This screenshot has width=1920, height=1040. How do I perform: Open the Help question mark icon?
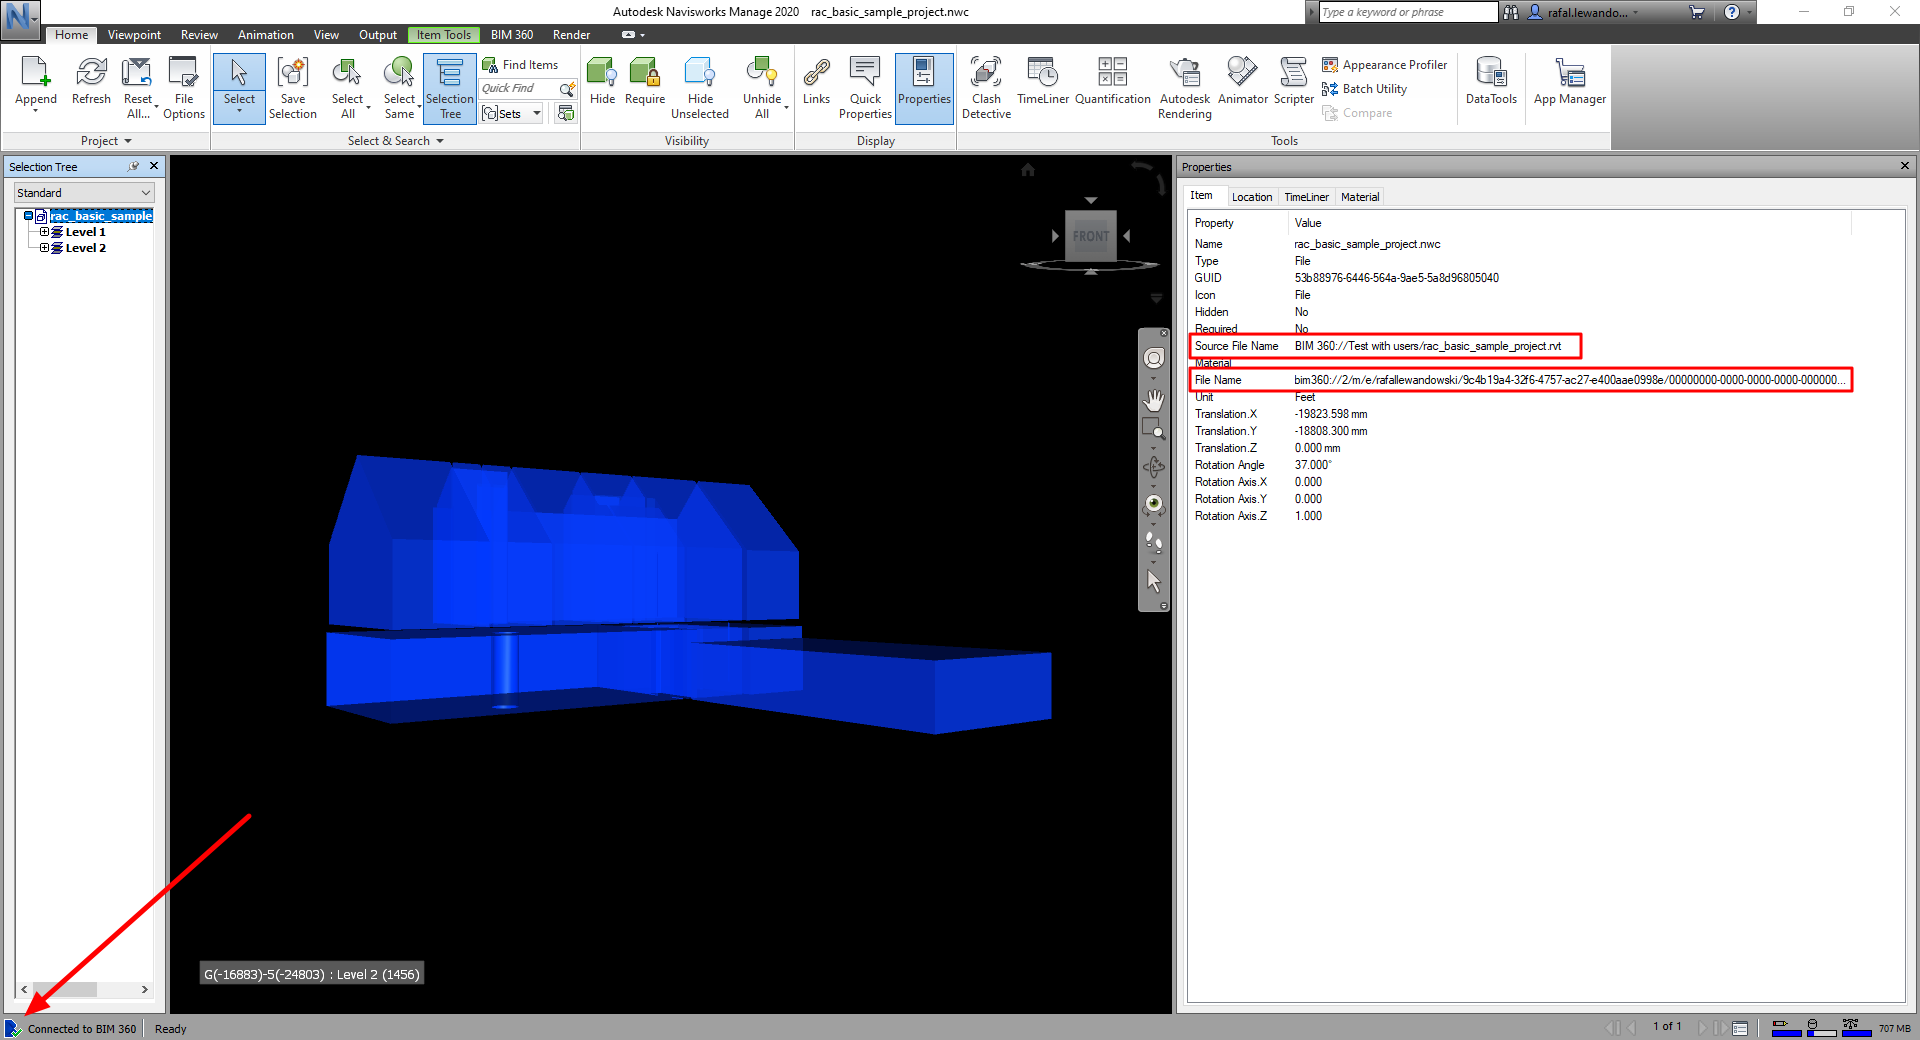pos(1732,12)
